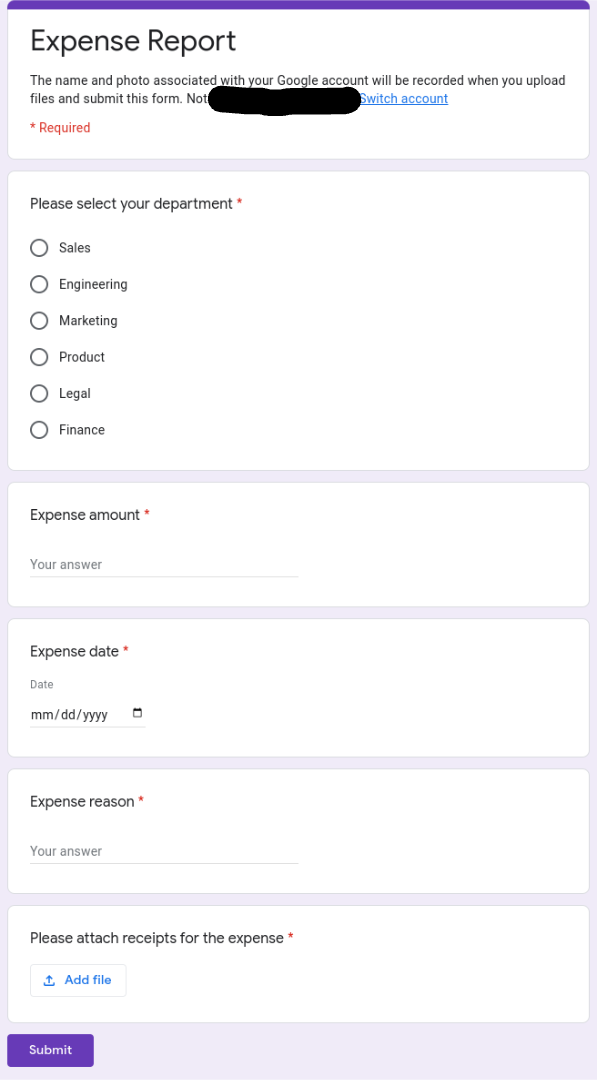Select the day portion of the date
Image resolution: width=597 pixels, height=1080 pixels.
point(69,715)
